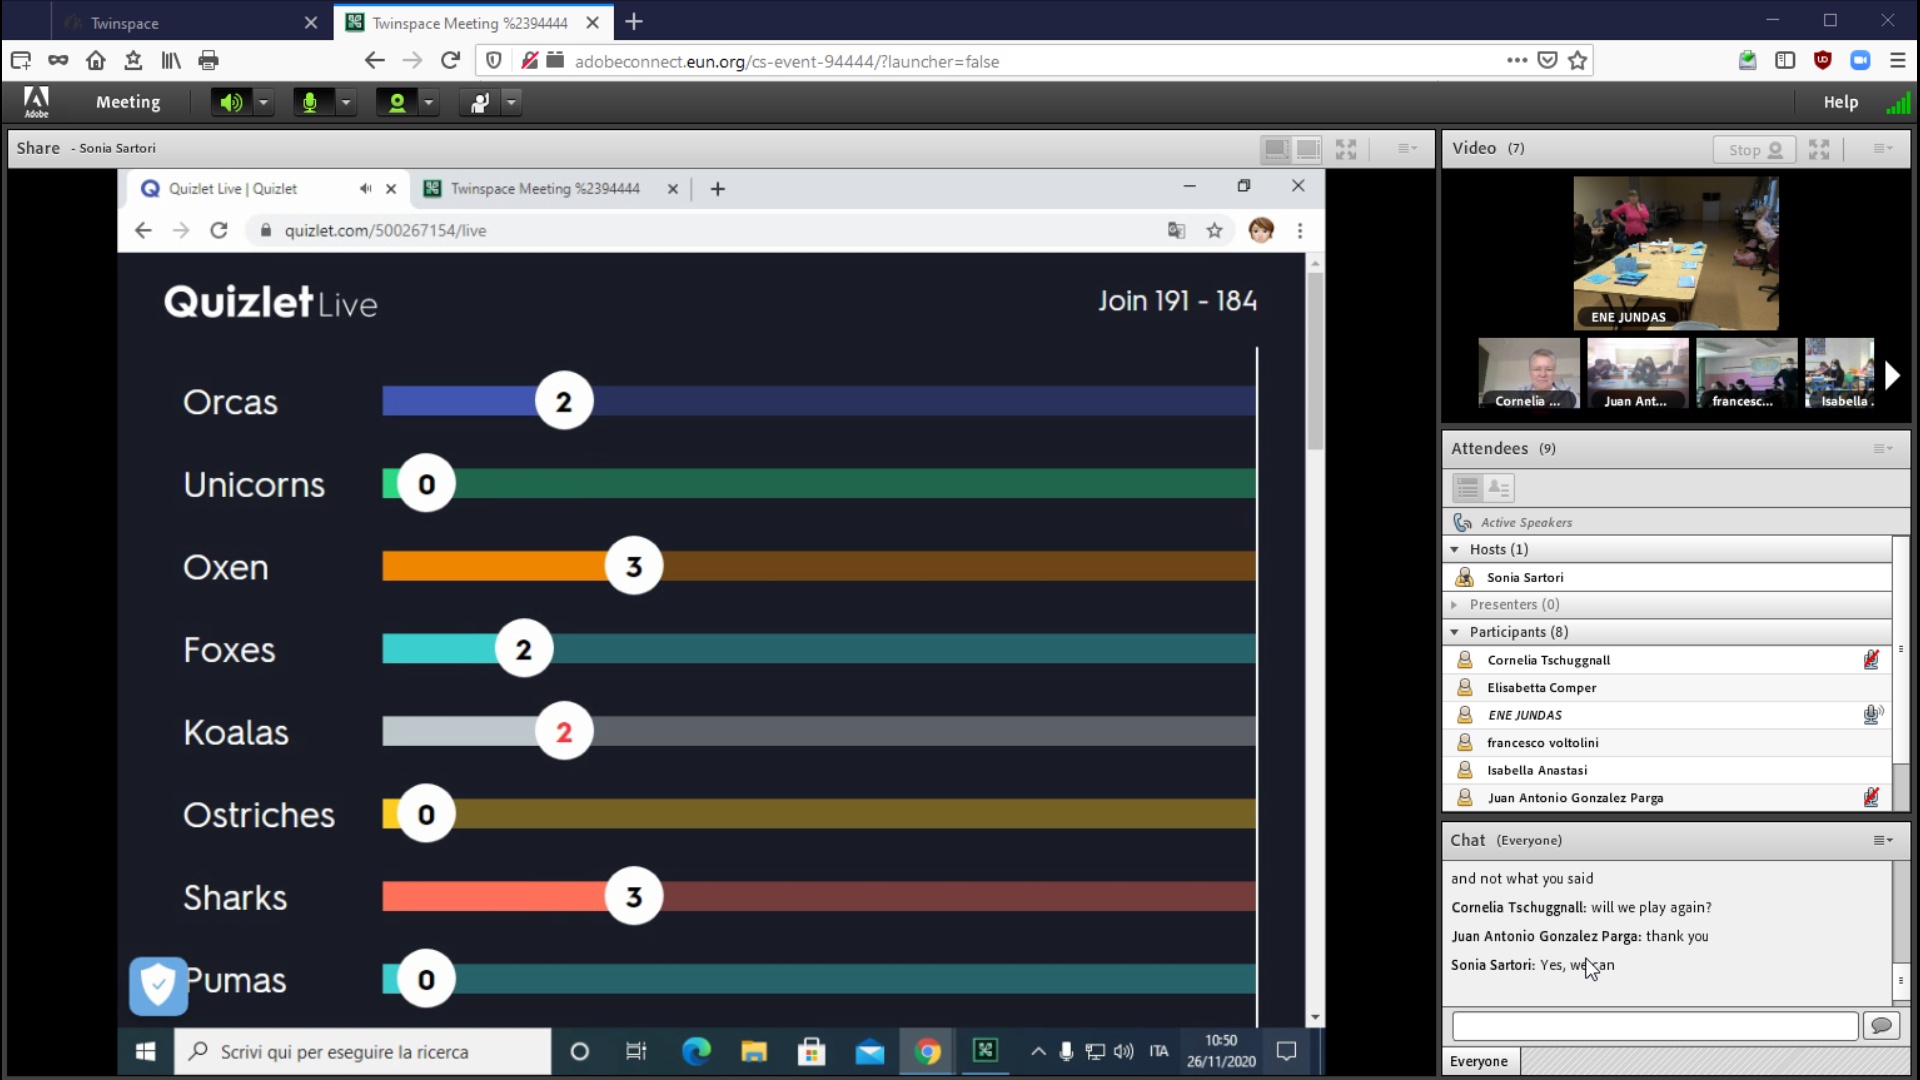Click the chat message input field
Screen dimensions: 1920x1080
(x=1654, y=1025)
